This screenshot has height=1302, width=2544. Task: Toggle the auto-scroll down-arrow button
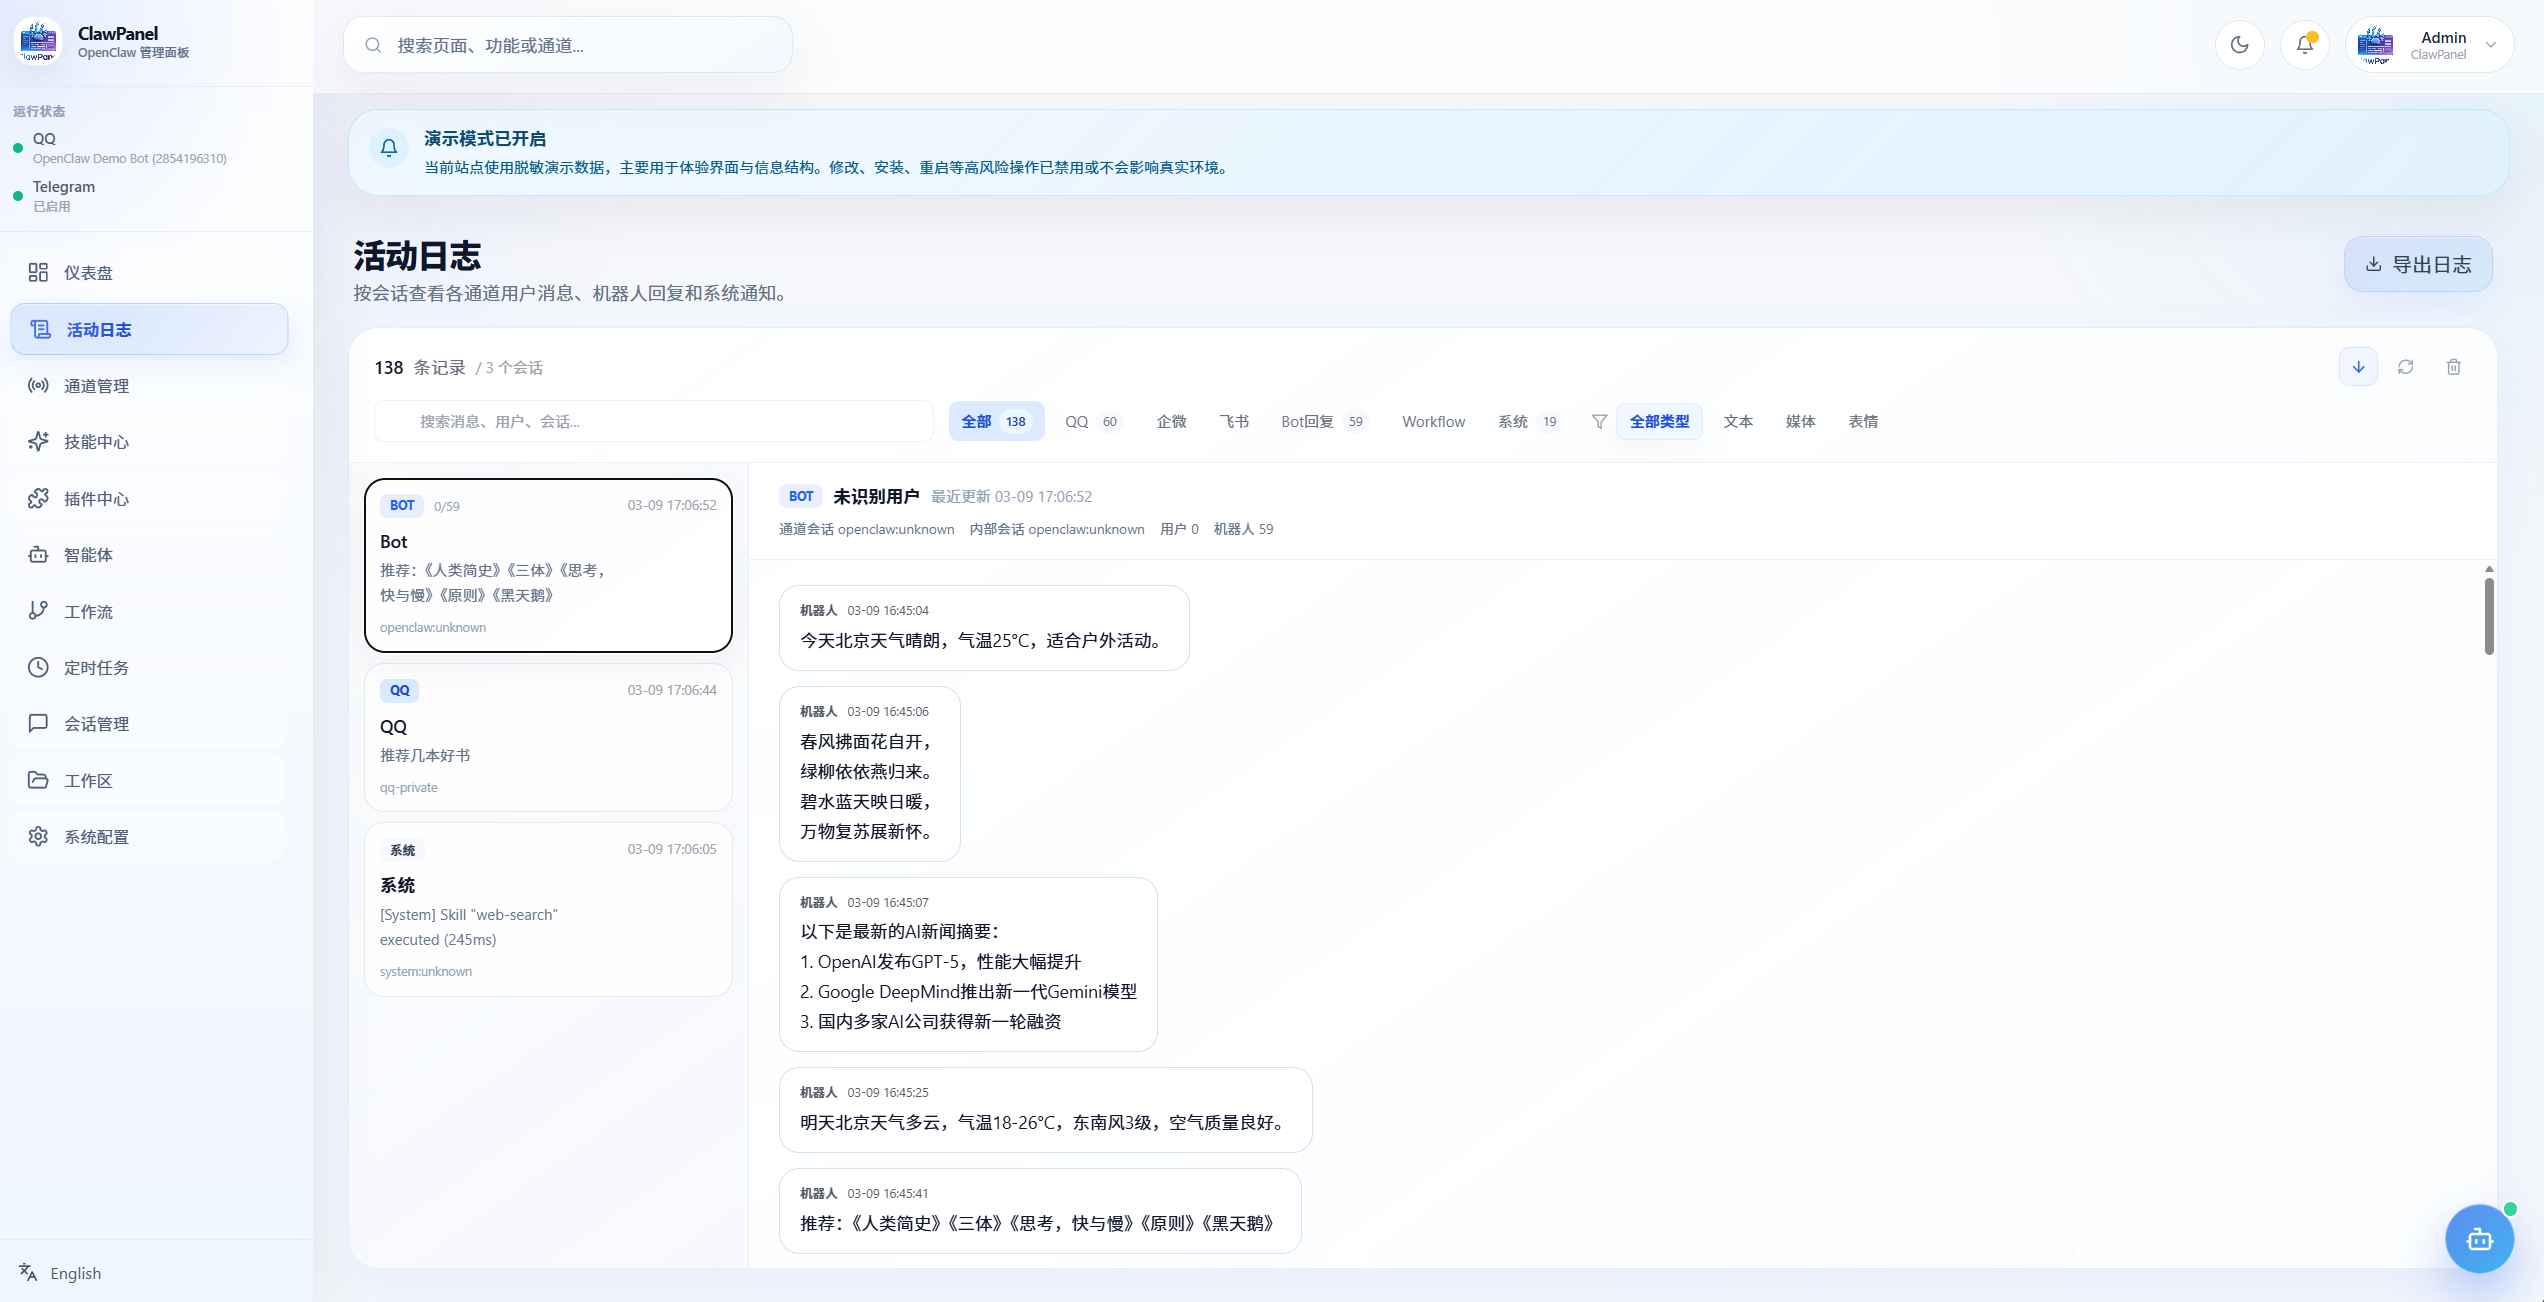click(x=2358, y=367)
